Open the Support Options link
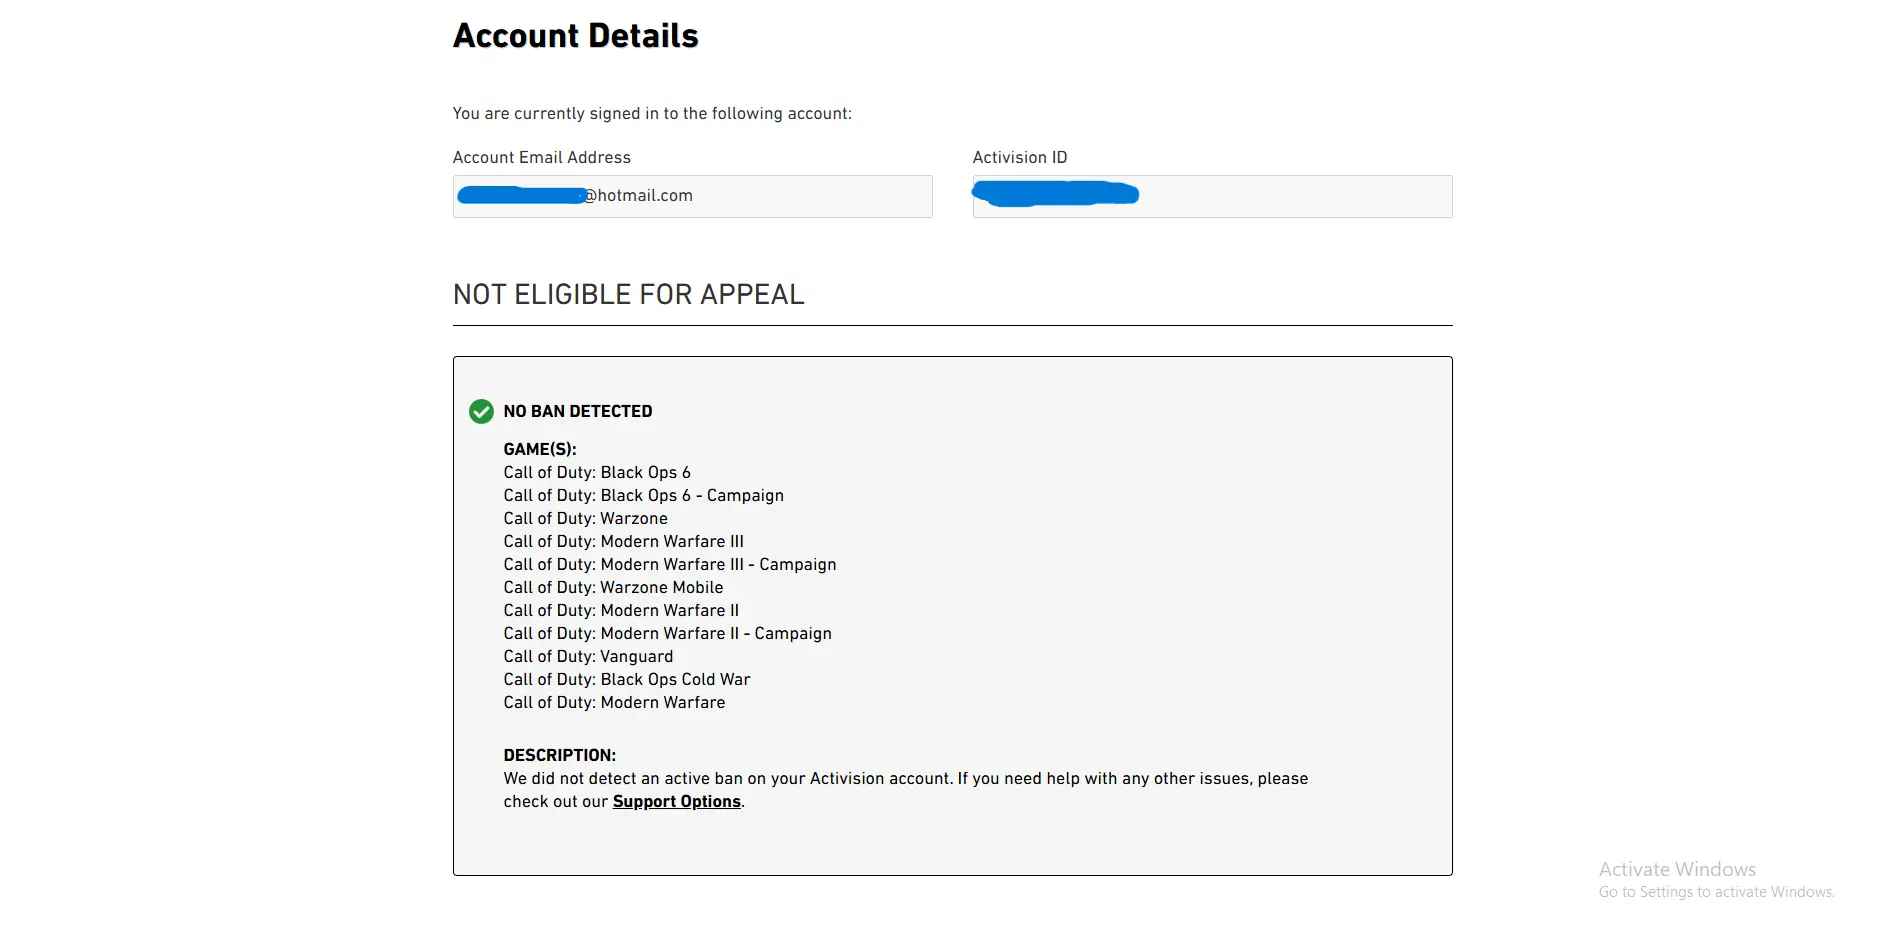This screenshot has height=946, width=1884. point(676,802)
